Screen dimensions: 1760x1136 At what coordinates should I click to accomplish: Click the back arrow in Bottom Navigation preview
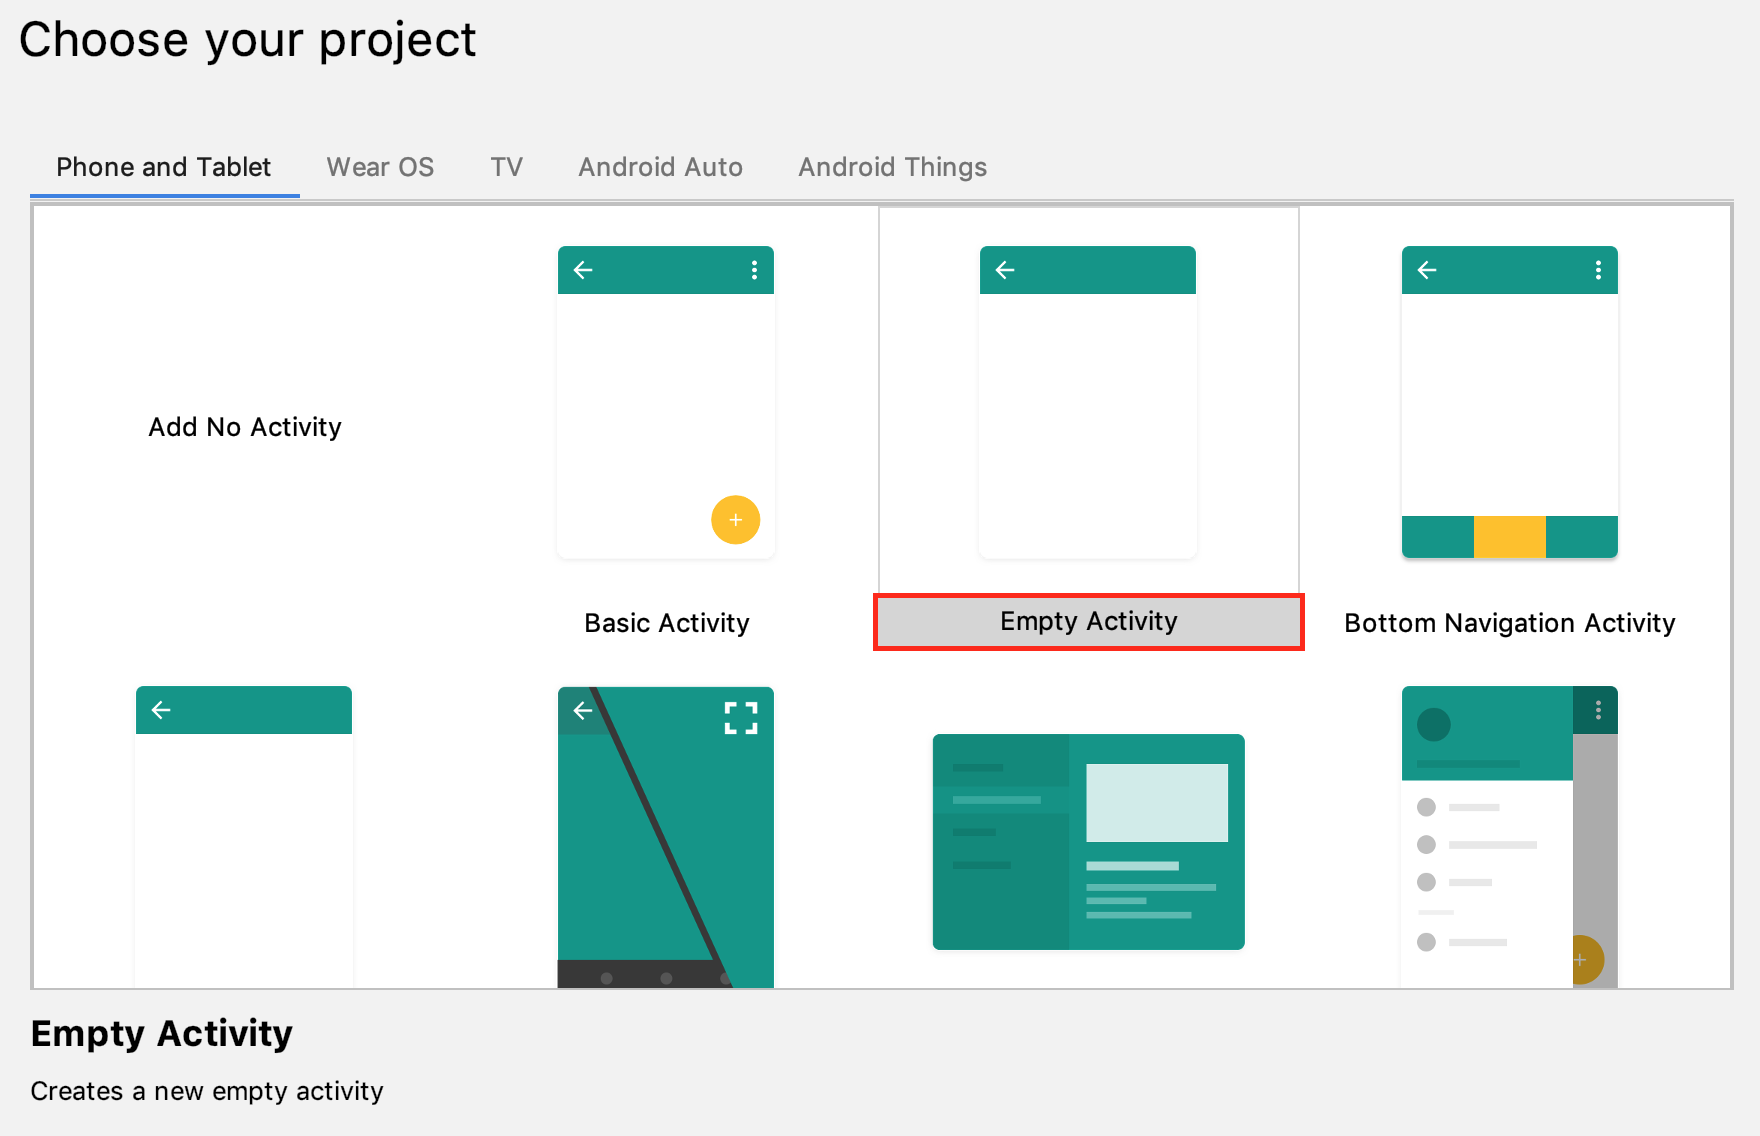tap(1427, 270)
